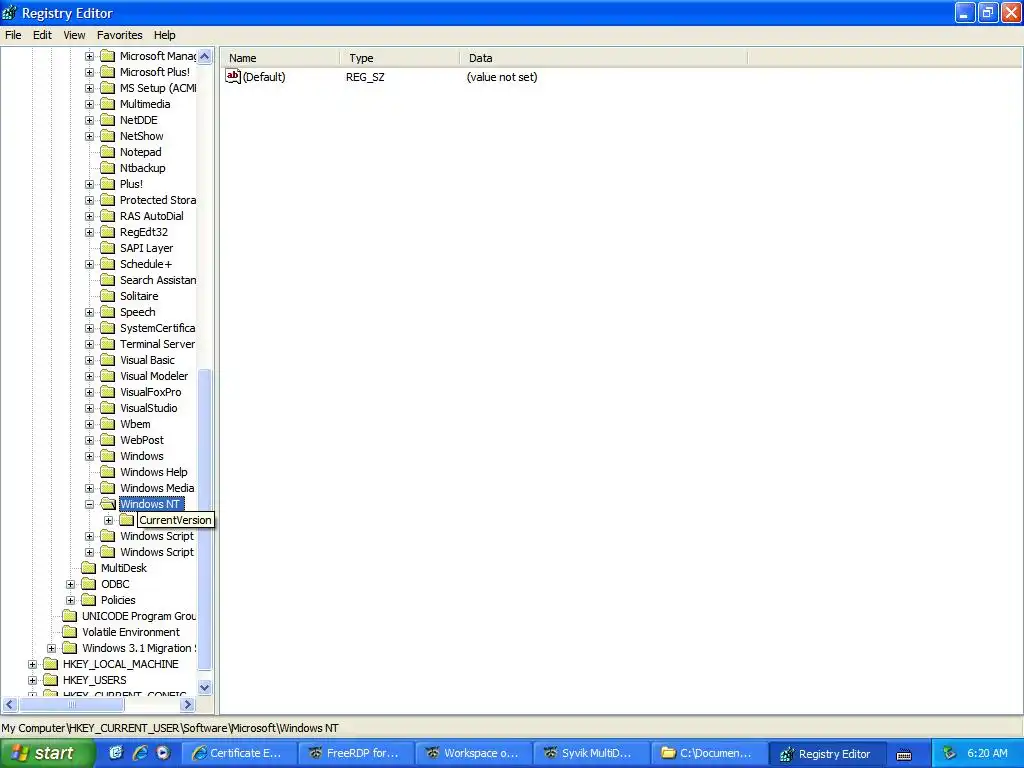Click the (Default) string value icon
This screenshot has height=768, width=1024.
233,76
